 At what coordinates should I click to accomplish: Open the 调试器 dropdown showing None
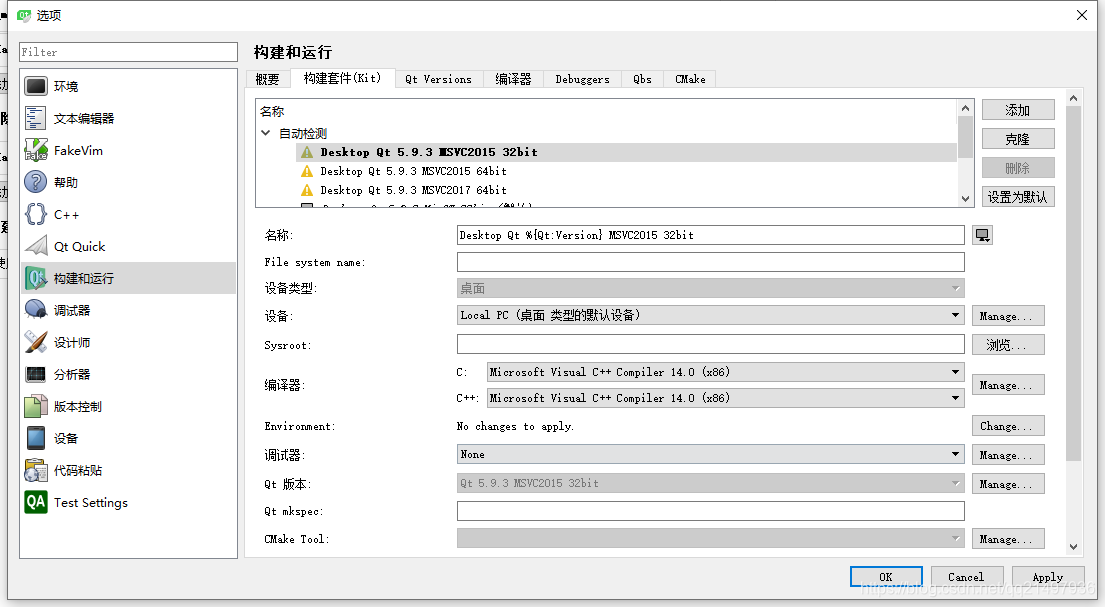[x=710, y=455]
